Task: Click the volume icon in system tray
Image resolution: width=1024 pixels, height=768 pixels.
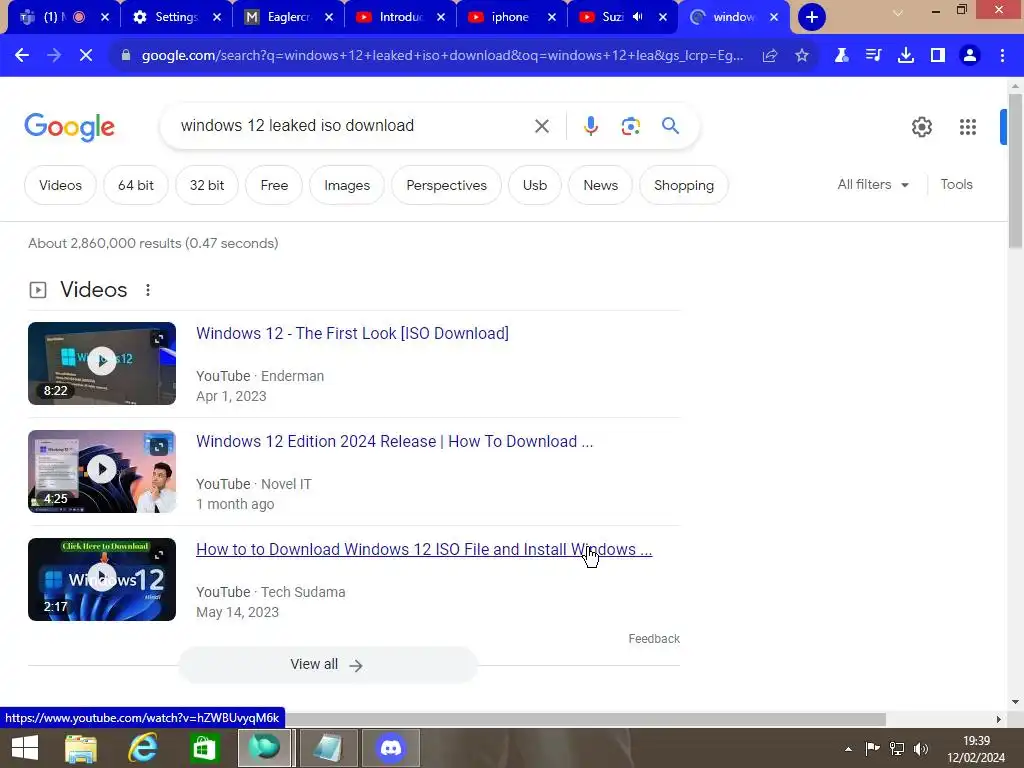Action: pyautogui.click(x=921, y=749)
